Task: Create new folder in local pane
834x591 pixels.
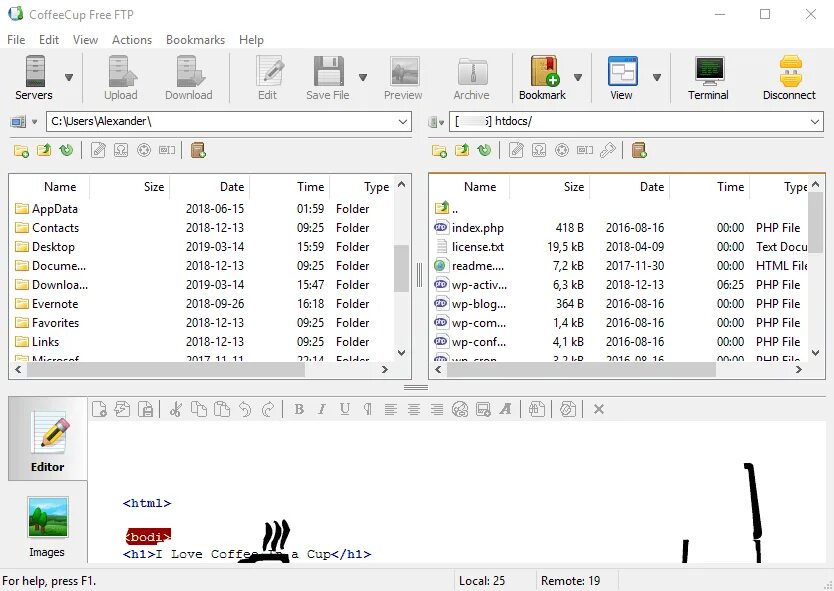Action: click(21, 151)
